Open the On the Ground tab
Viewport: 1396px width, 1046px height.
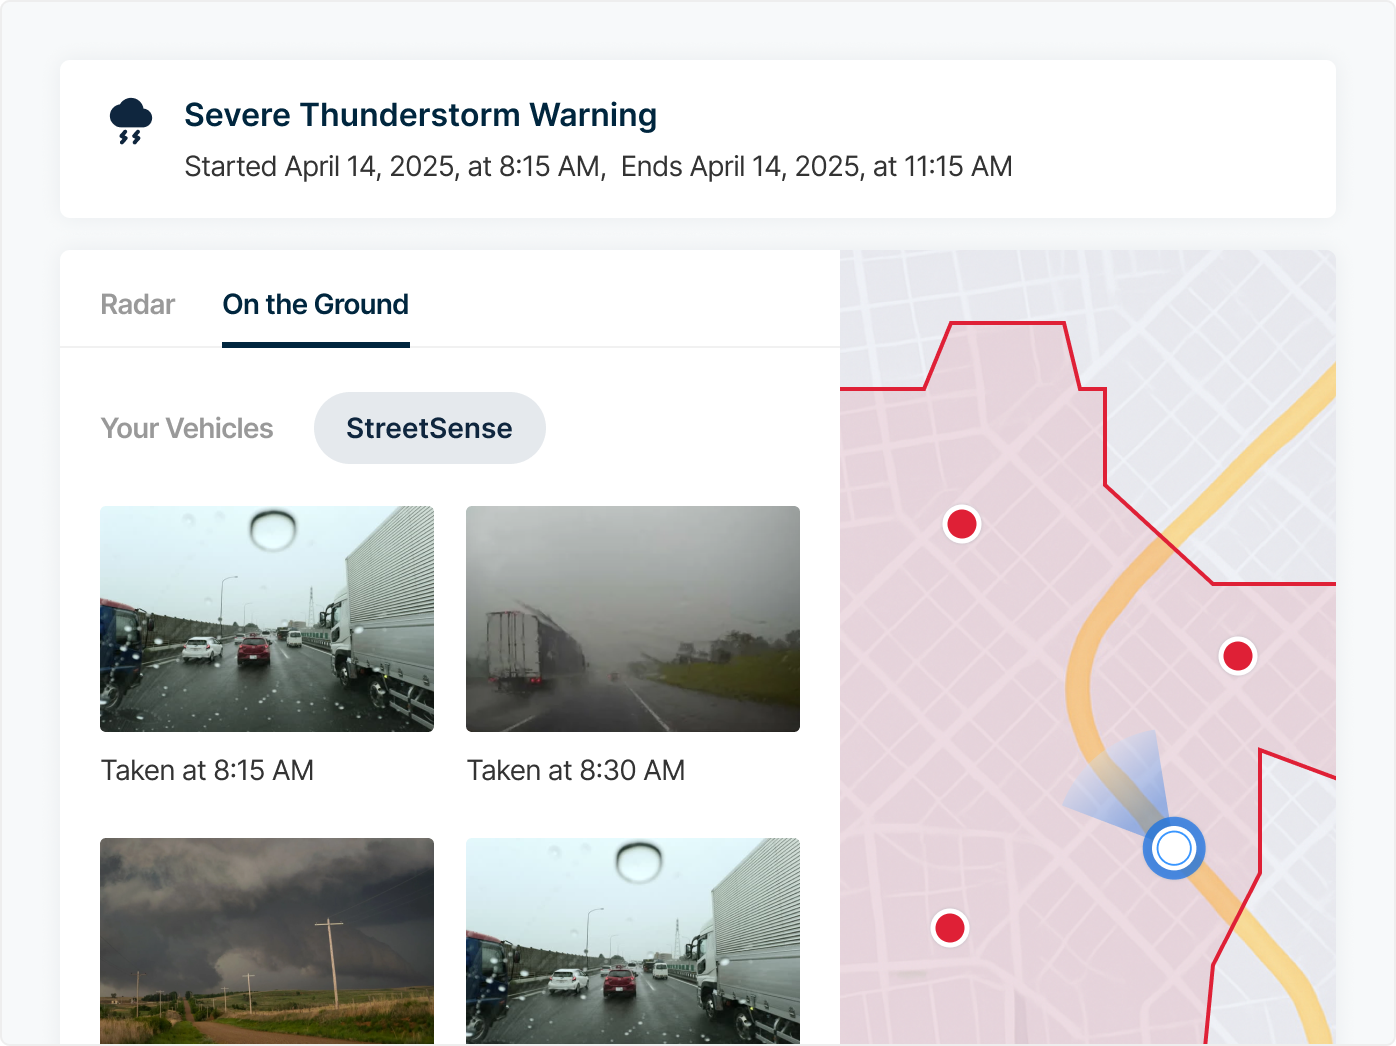click(x=315, y=305)
